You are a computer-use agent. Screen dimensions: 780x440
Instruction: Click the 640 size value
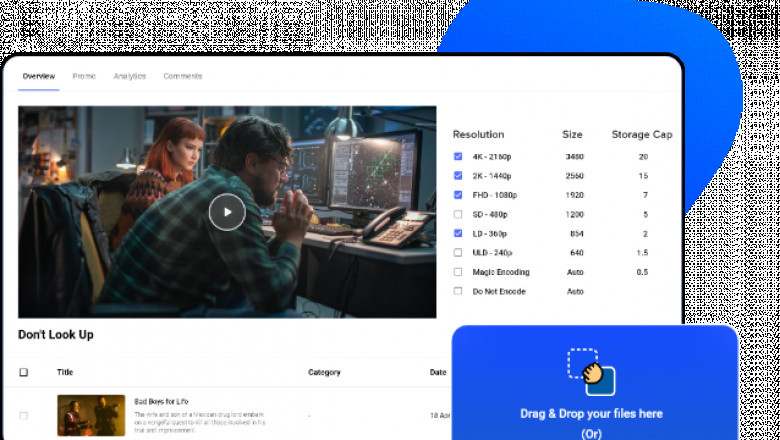pos(577,253)
